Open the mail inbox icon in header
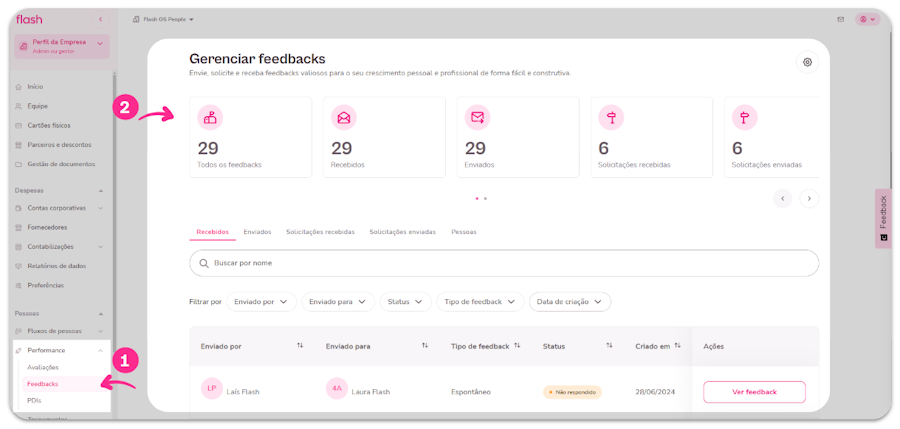 click(841, 20)
